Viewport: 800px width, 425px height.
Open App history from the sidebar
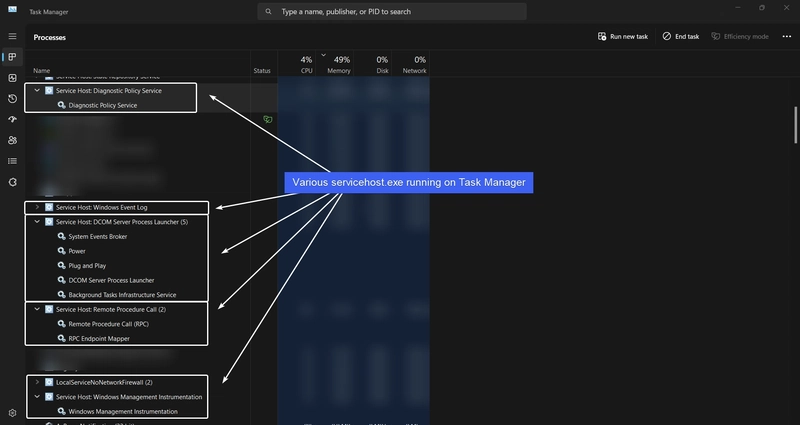(x=12, y=99)
